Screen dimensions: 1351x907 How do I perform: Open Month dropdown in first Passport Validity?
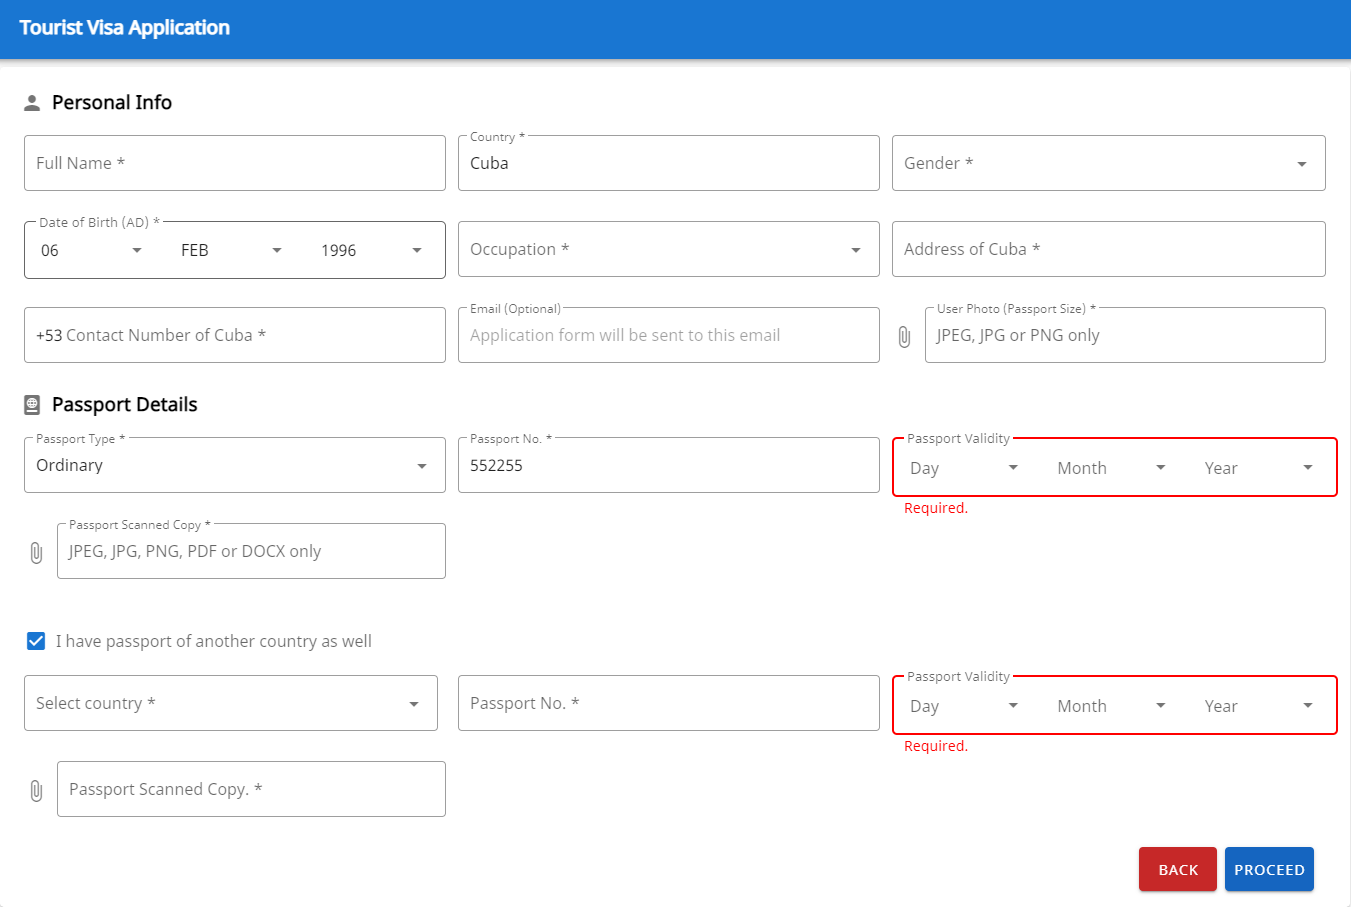point(1112,468)
